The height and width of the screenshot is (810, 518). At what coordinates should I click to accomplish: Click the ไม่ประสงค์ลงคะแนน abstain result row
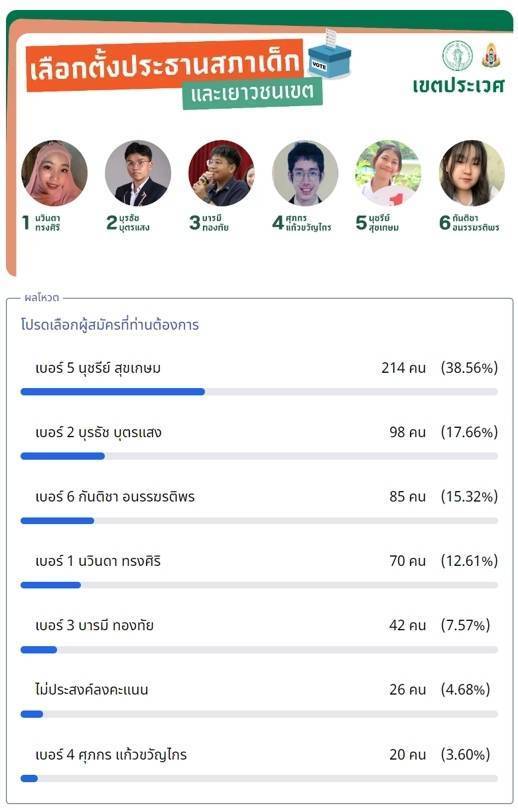[x=259, y=699]
